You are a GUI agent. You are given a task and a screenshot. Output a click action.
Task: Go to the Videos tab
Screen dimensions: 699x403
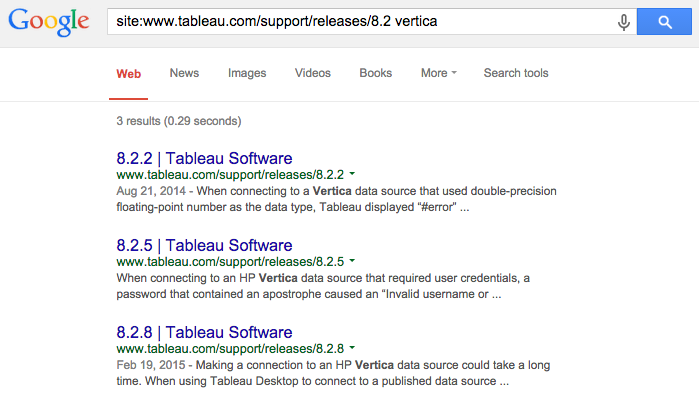point(313,74)
